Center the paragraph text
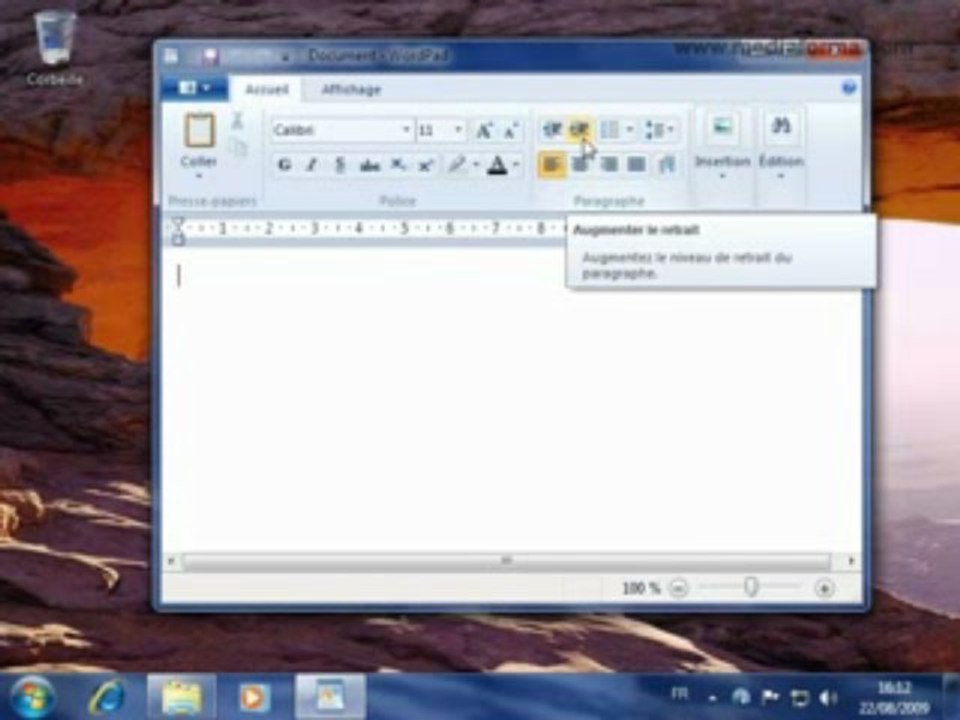Image resolution: width=960 pixels, height=720 pixels. [580, 165]
